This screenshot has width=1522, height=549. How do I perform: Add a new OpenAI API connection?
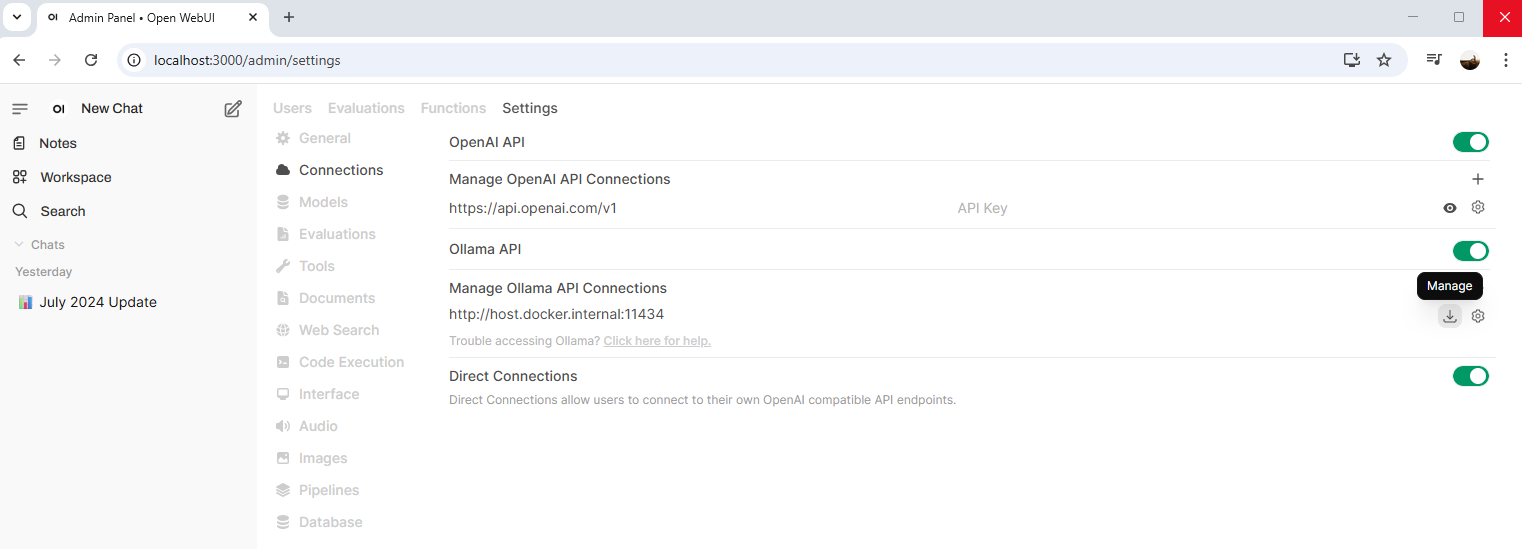pos(1478,179)
